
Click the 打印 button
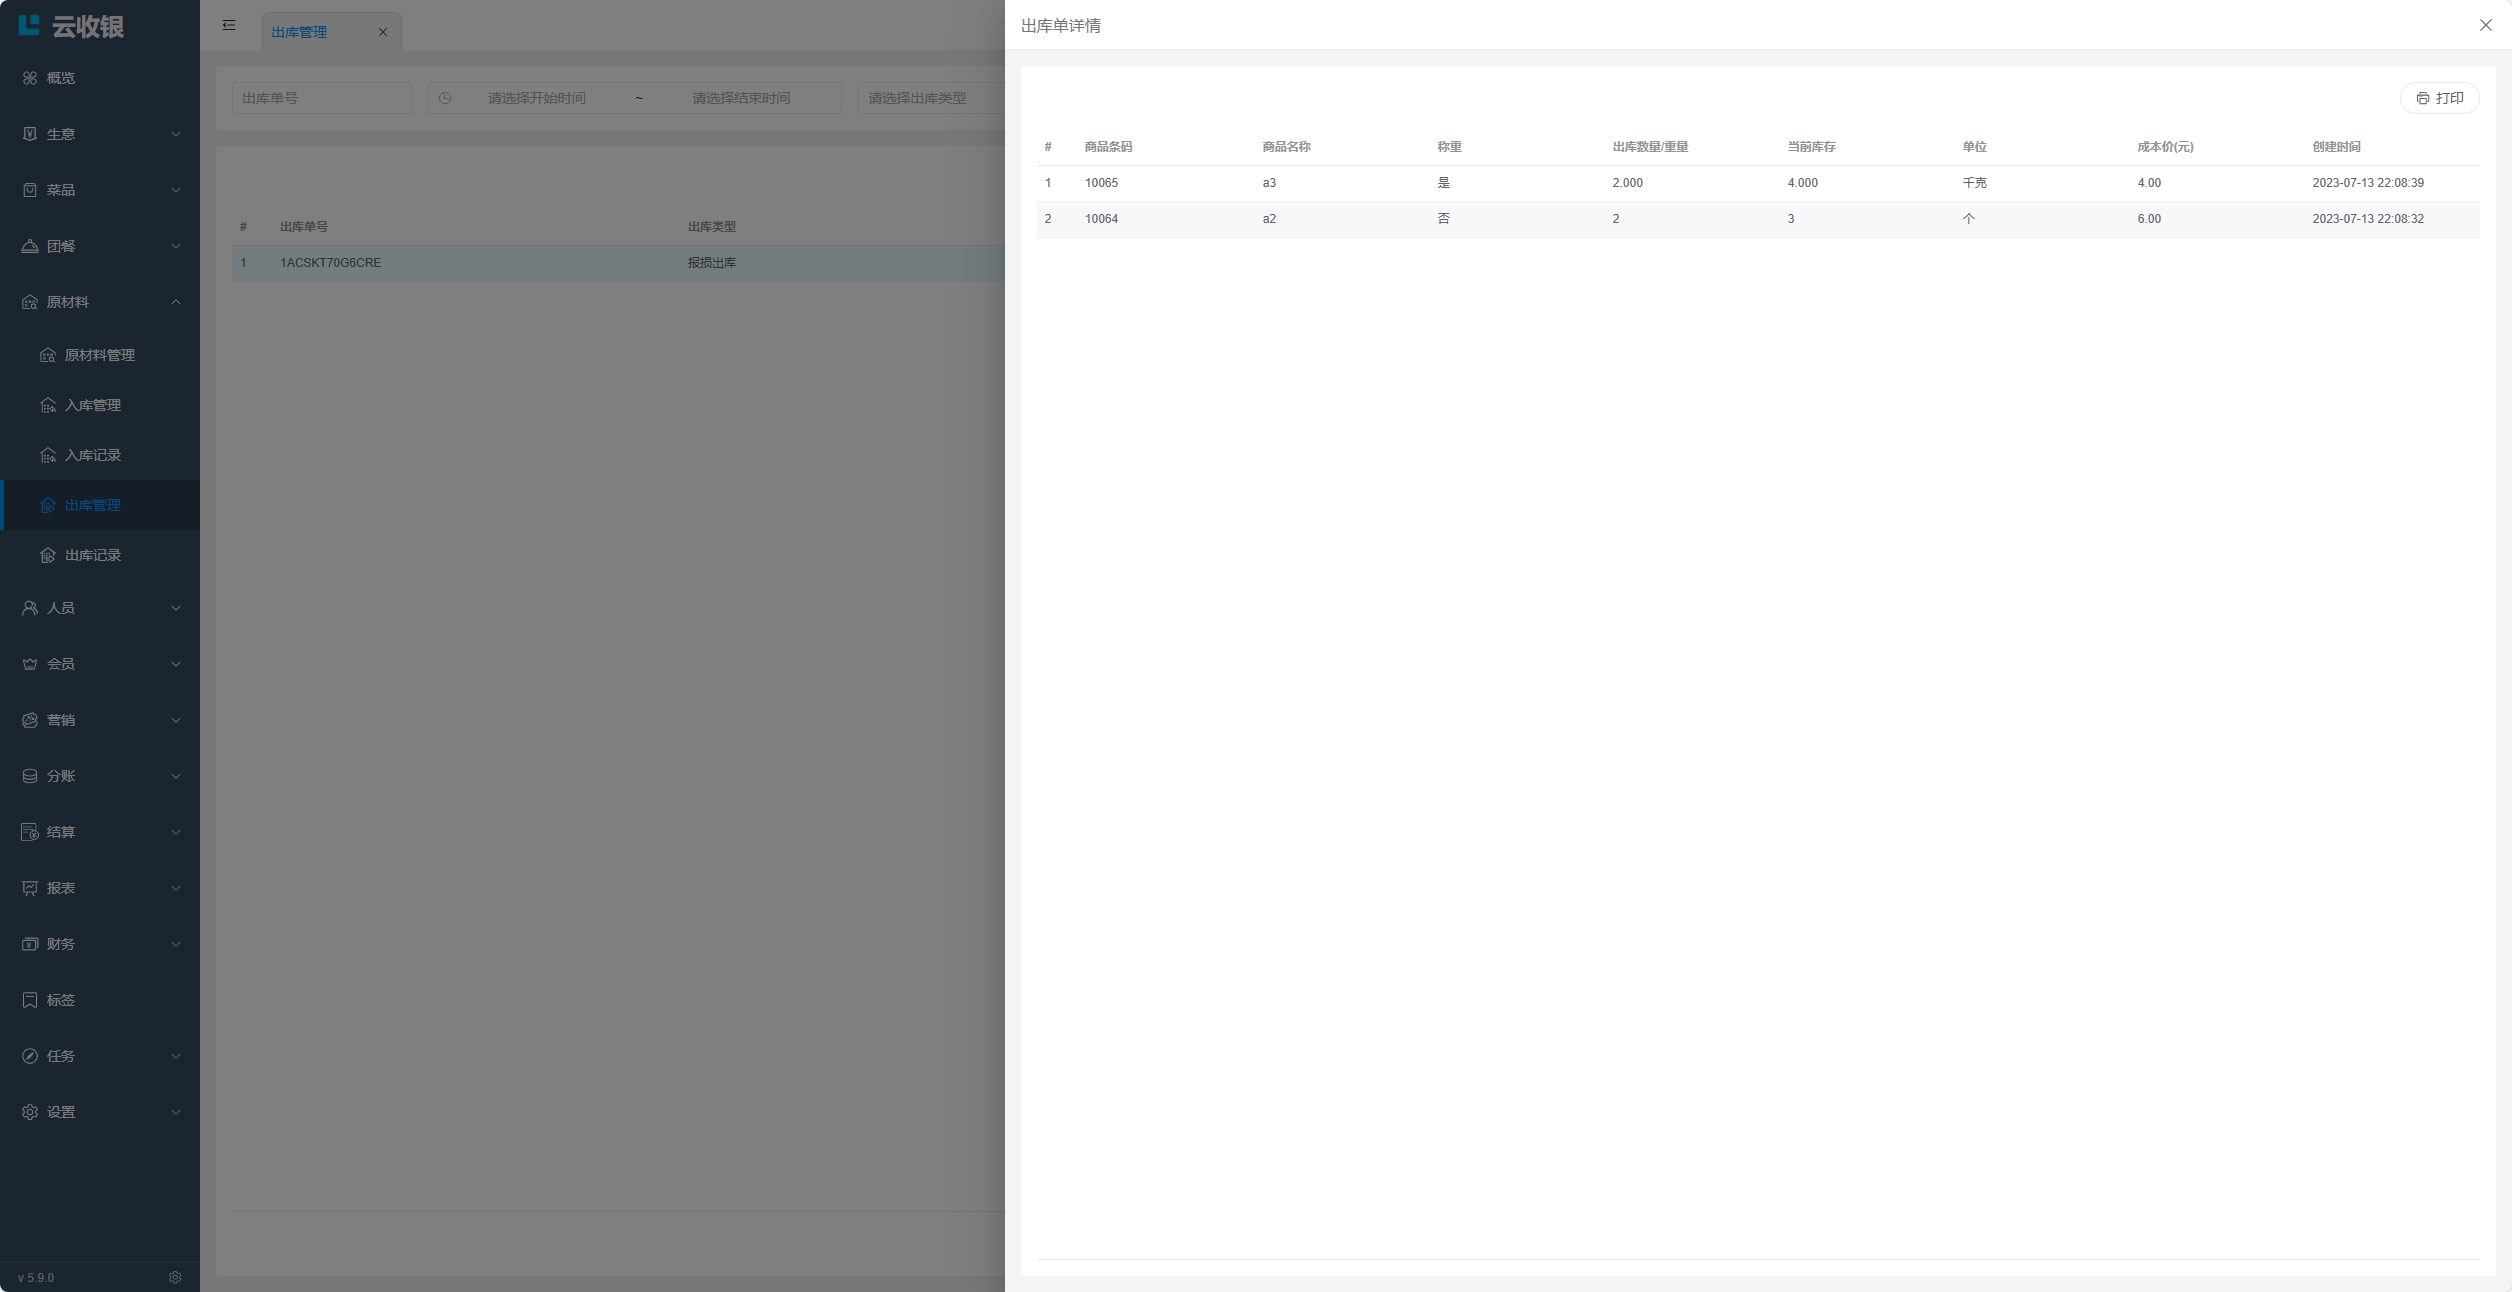2439,98
